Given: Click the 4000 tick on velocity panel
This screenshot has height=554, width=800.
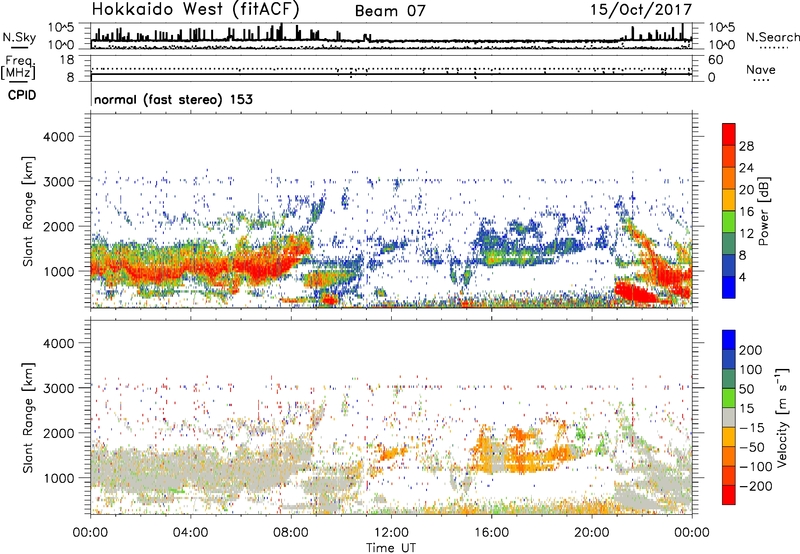Looking at the screenshot, I should click(x=58, y=343).
